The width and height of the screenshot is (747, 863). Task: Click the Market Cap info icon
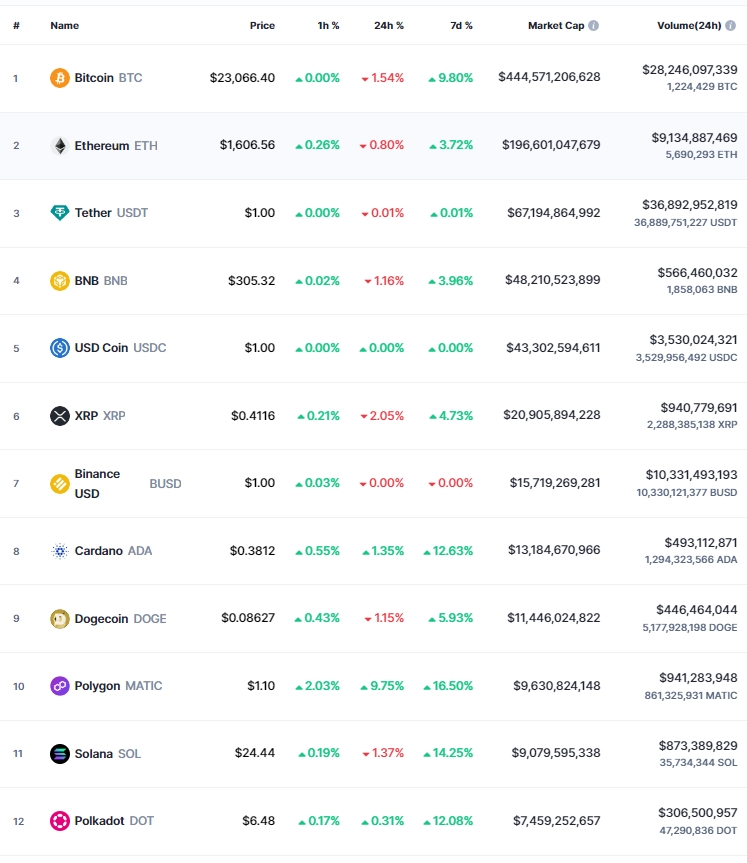tap(593, 25)
